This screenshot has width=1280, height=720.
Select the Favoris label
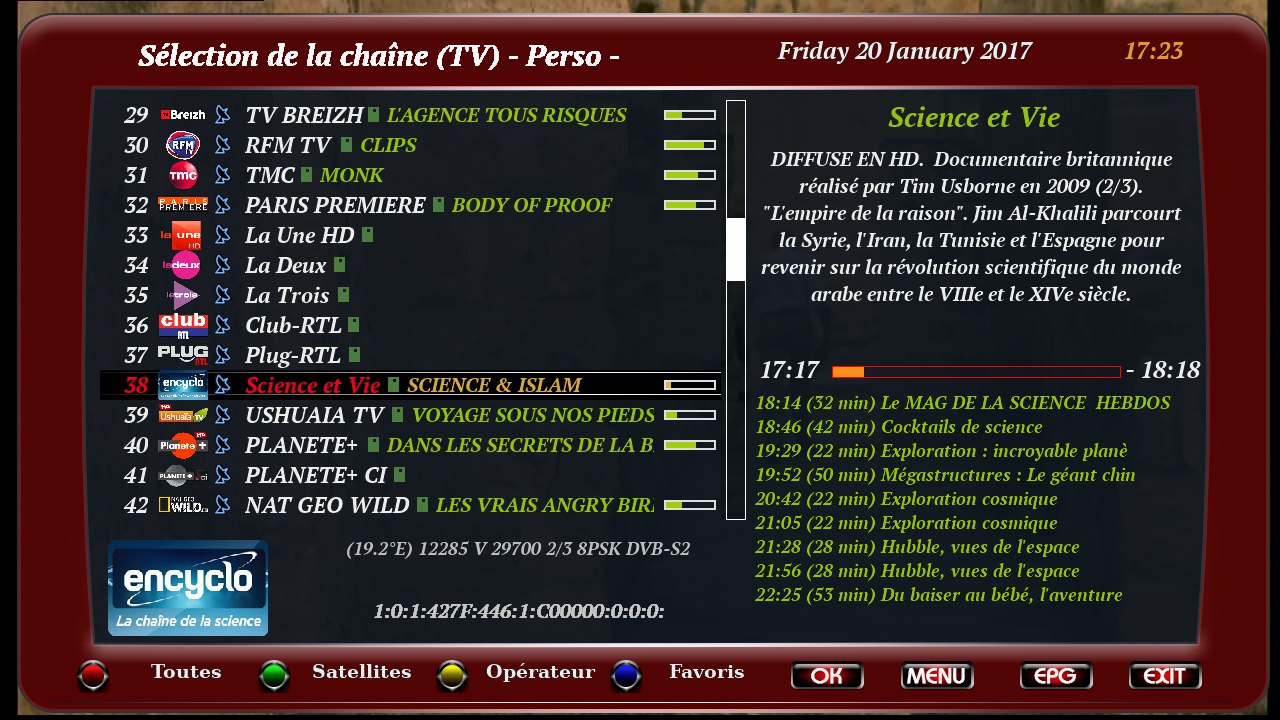pos(707,672)
